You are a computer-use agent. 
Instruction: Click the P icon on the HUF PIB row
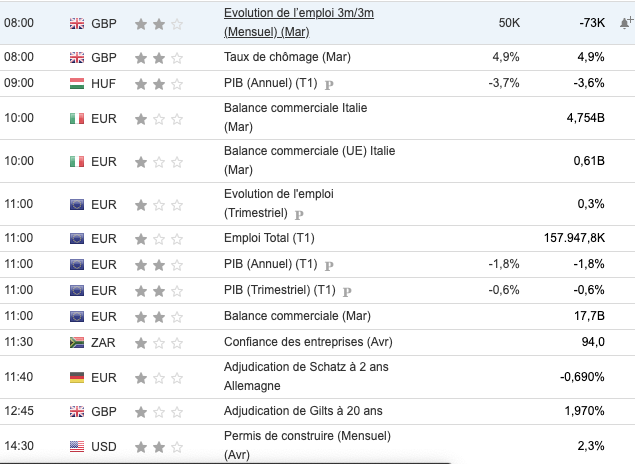(329, 84)
